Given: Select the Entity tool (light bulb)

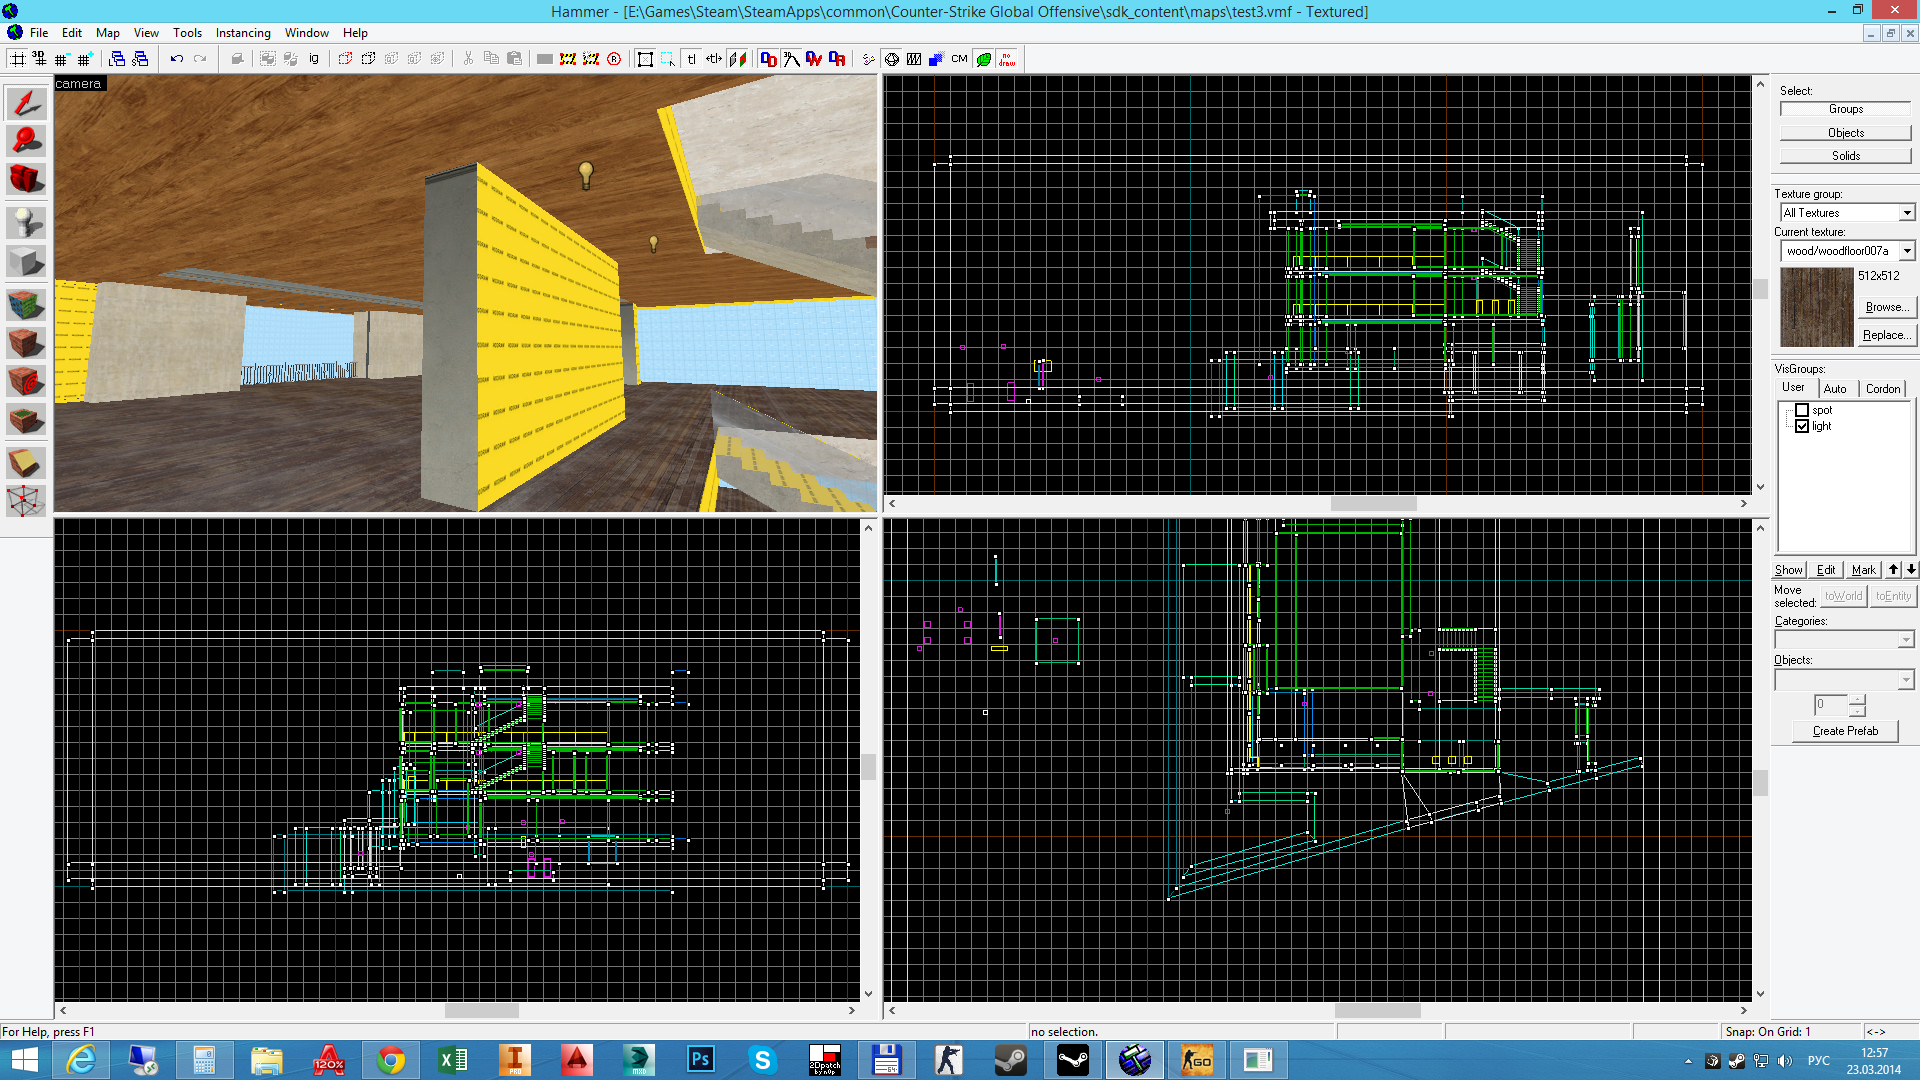Looking at the screenshot, I should [x=26, y=221].
